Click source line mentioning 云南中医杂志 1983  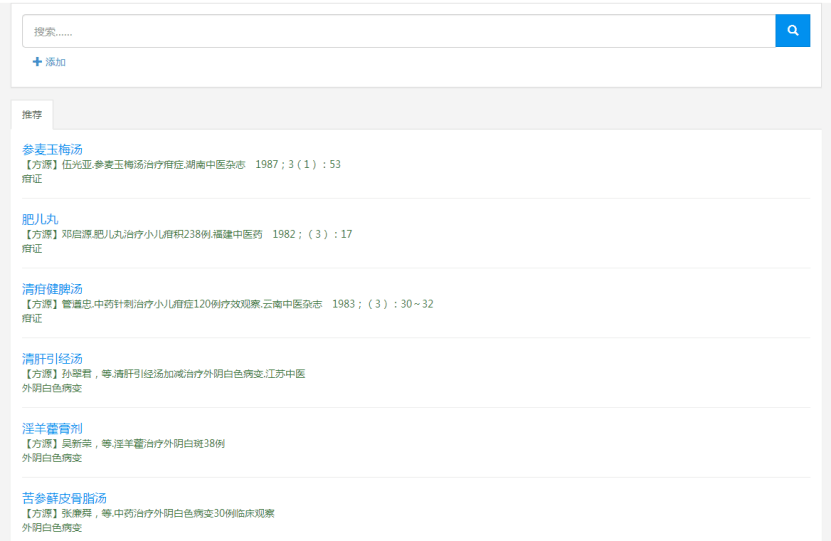(x=227, y=304)
